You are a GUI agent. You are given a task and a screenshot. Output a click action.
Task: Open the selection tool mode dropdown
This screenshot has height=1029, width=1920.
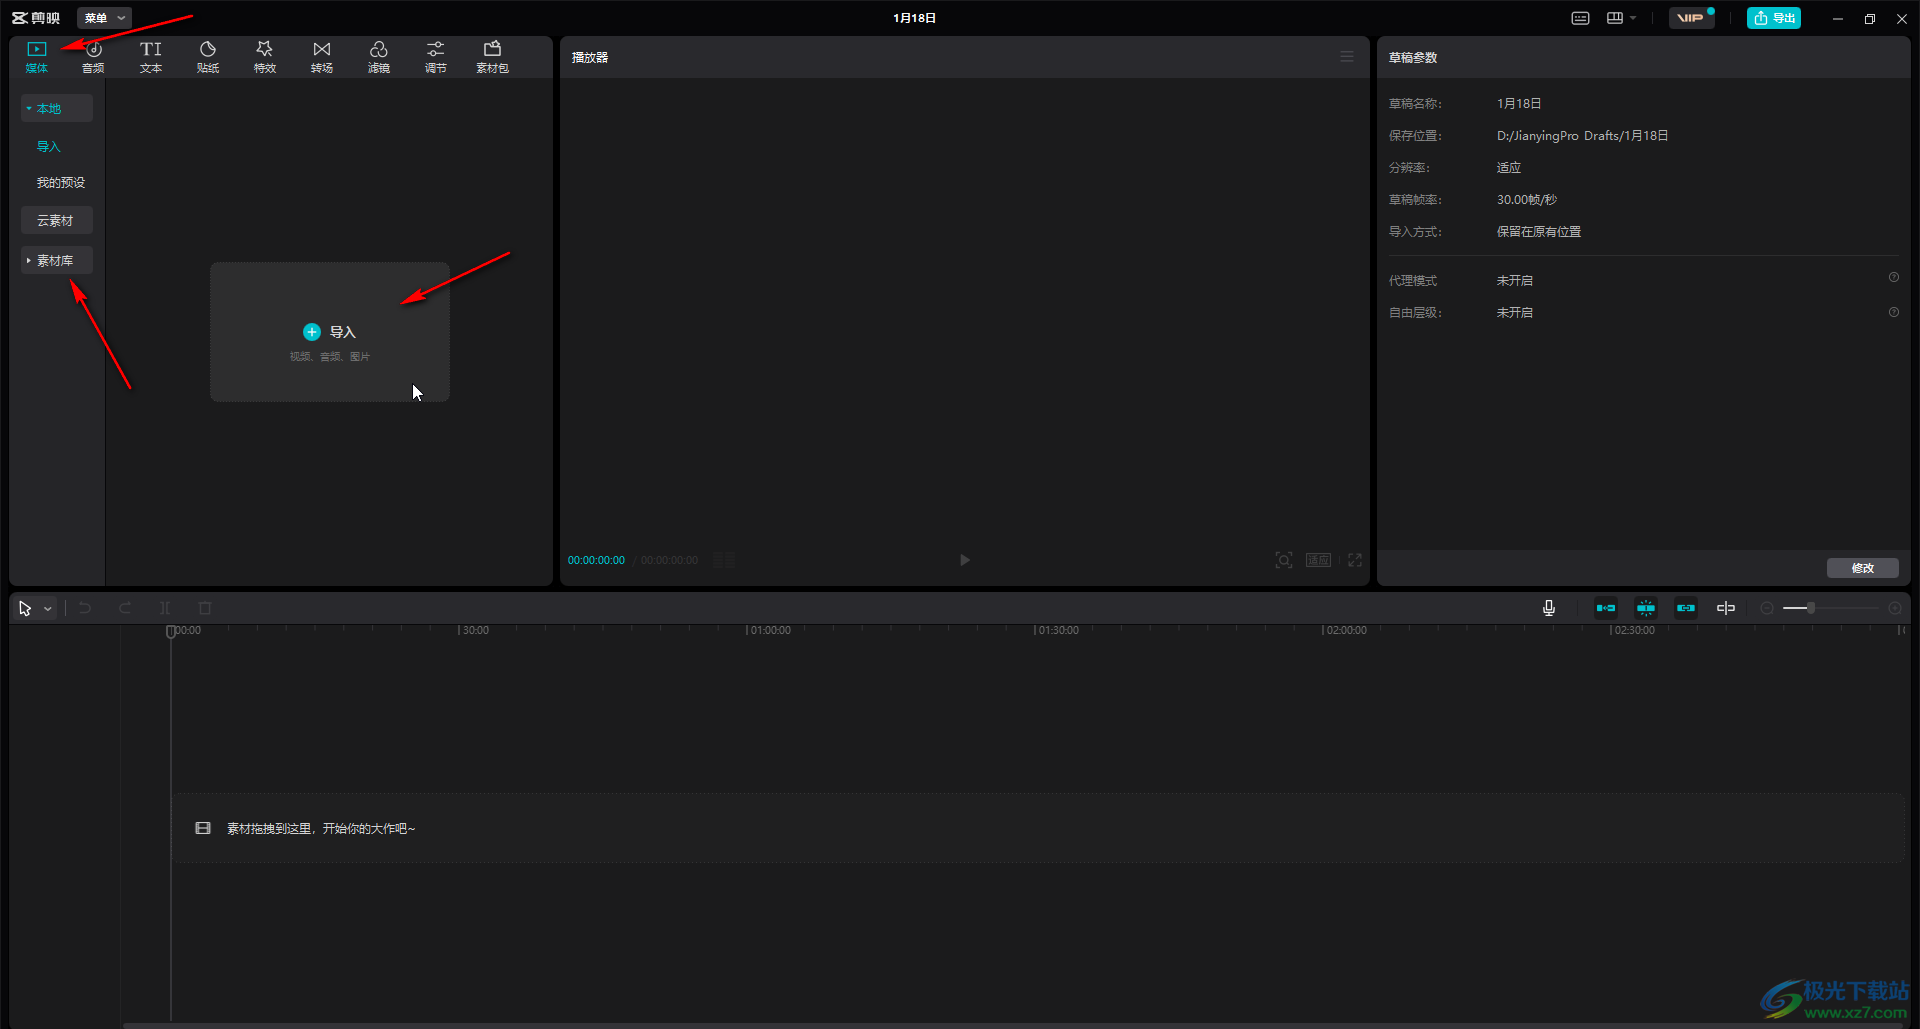pyautogui.click(x=47, y=608)
